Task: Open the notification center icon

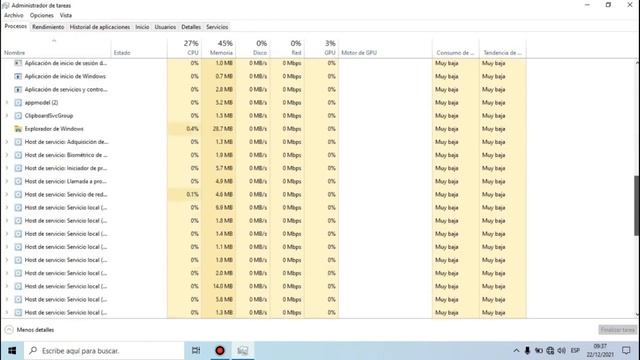Action: tap(626, 351)
